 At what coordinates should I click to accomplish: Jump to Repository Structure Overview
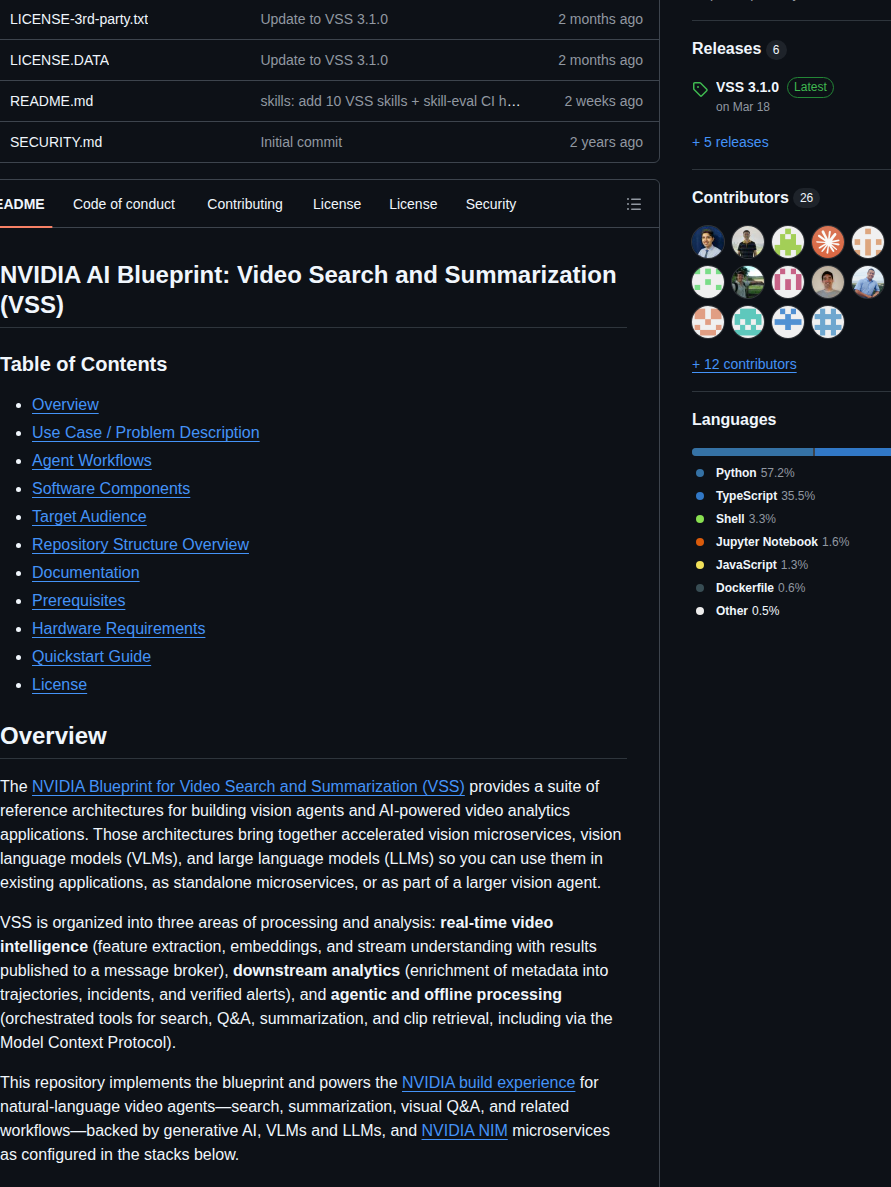[x=140, y=545]
